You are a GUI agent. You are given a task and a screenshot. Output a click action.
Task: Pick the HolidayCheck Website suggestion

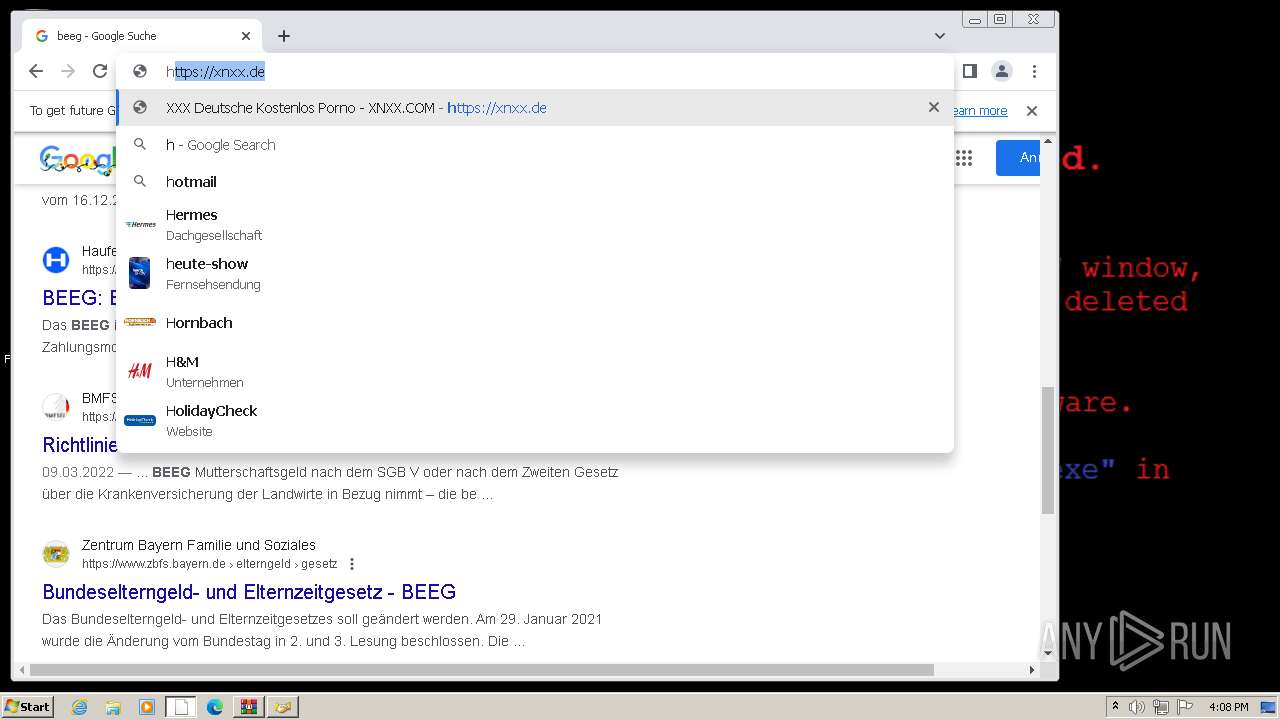(x=535, y=420)
